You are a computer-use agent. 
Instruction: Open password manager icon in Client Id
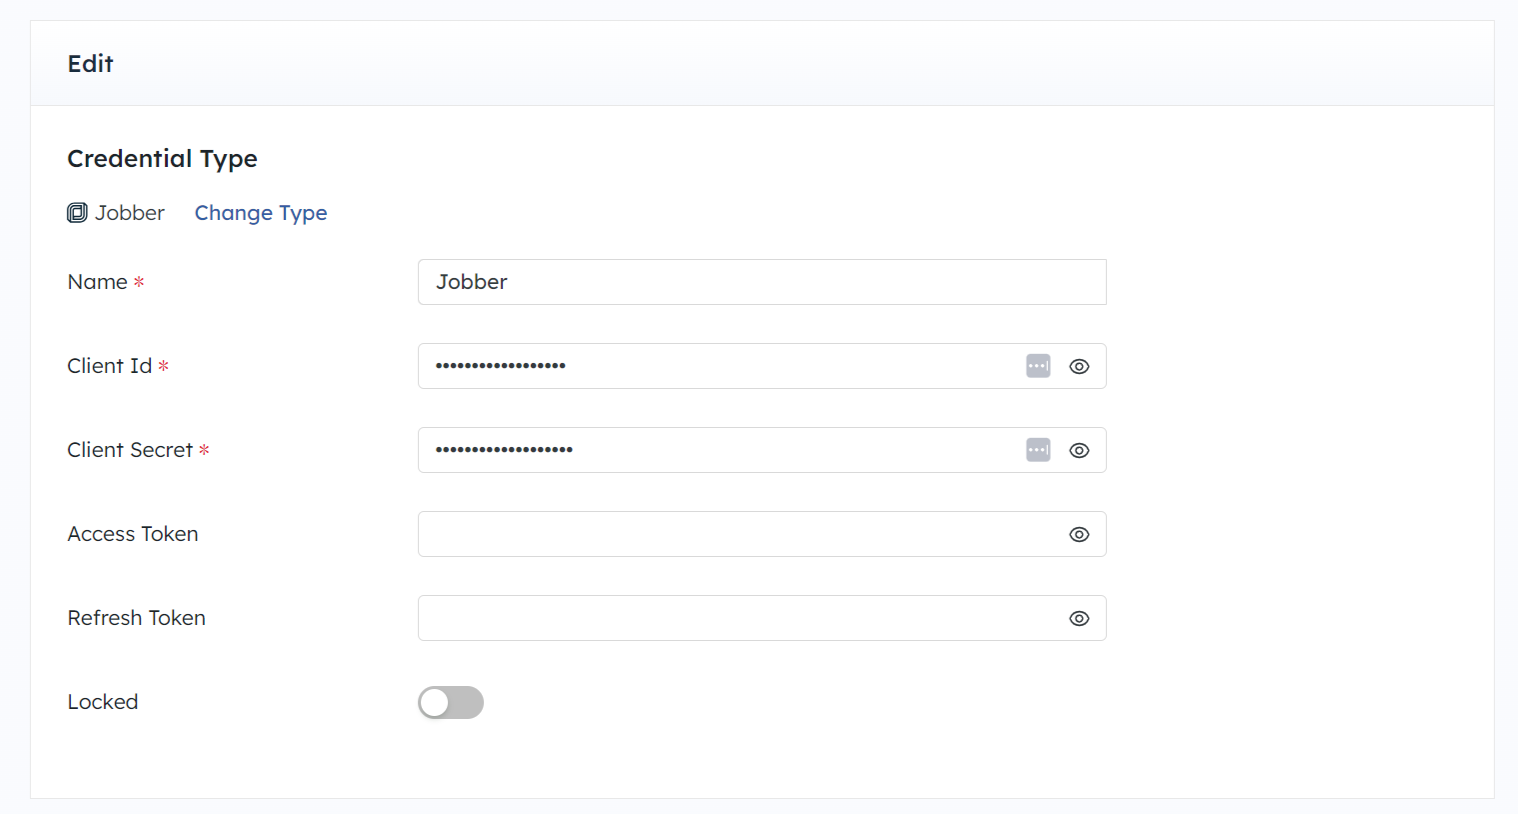click(1038, 366)
